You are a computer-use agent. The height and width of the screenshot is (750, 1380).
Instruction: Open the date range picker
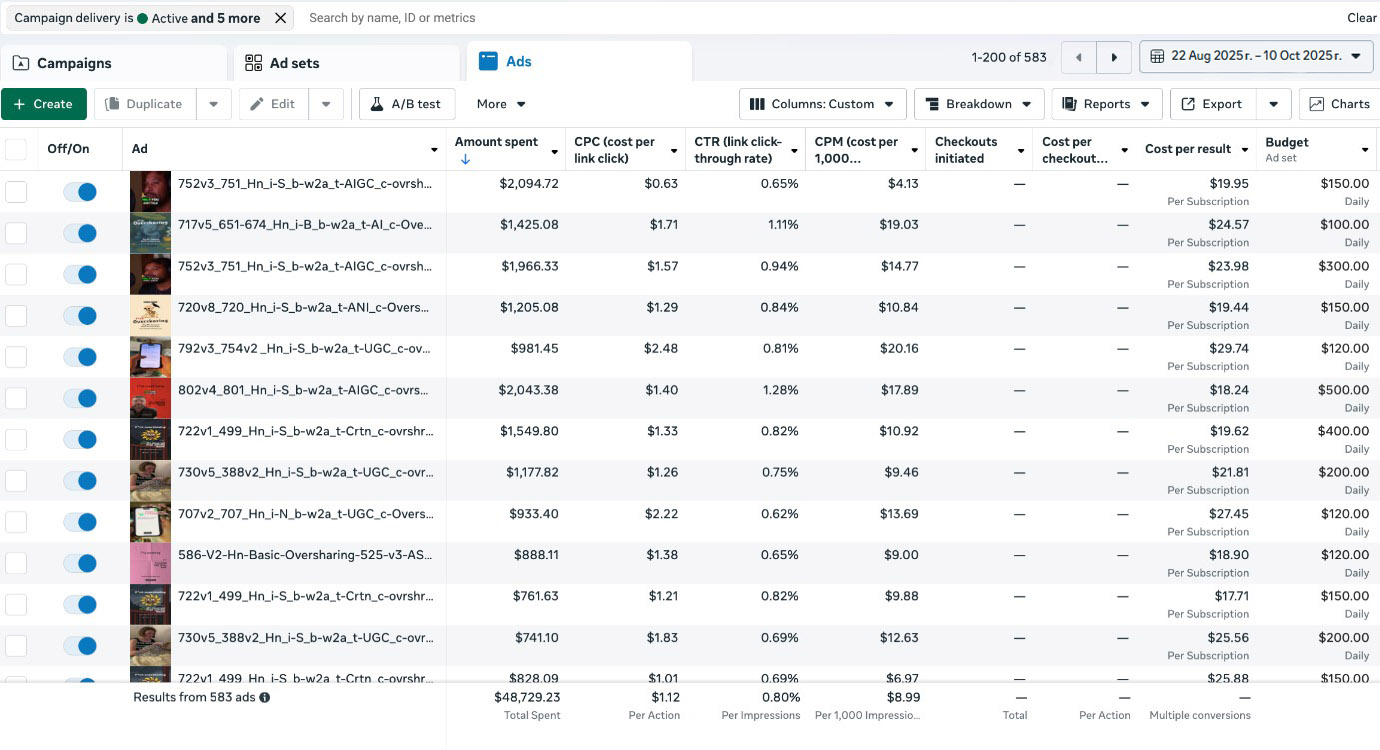[1255, 57]
